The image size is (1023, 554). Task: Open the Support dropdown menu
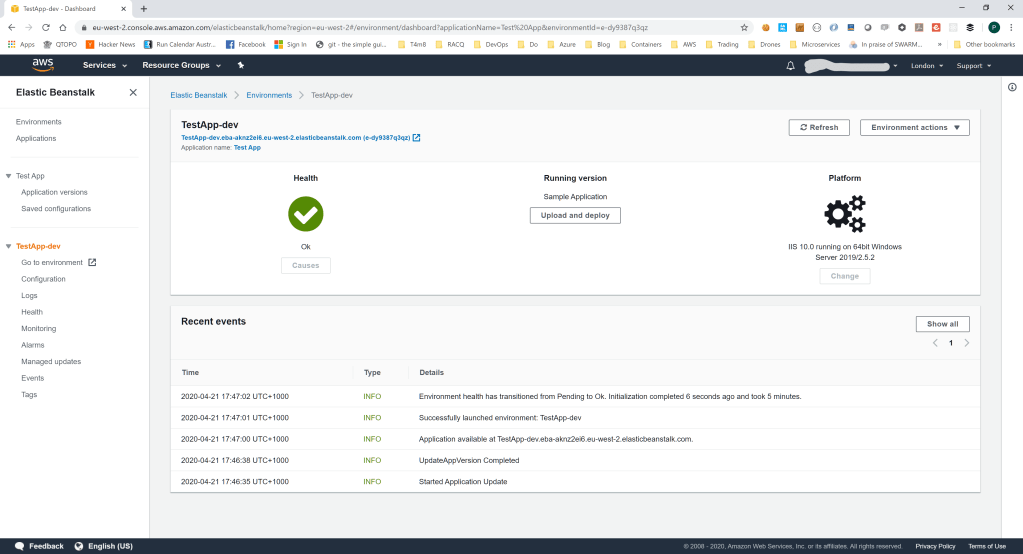973,66
